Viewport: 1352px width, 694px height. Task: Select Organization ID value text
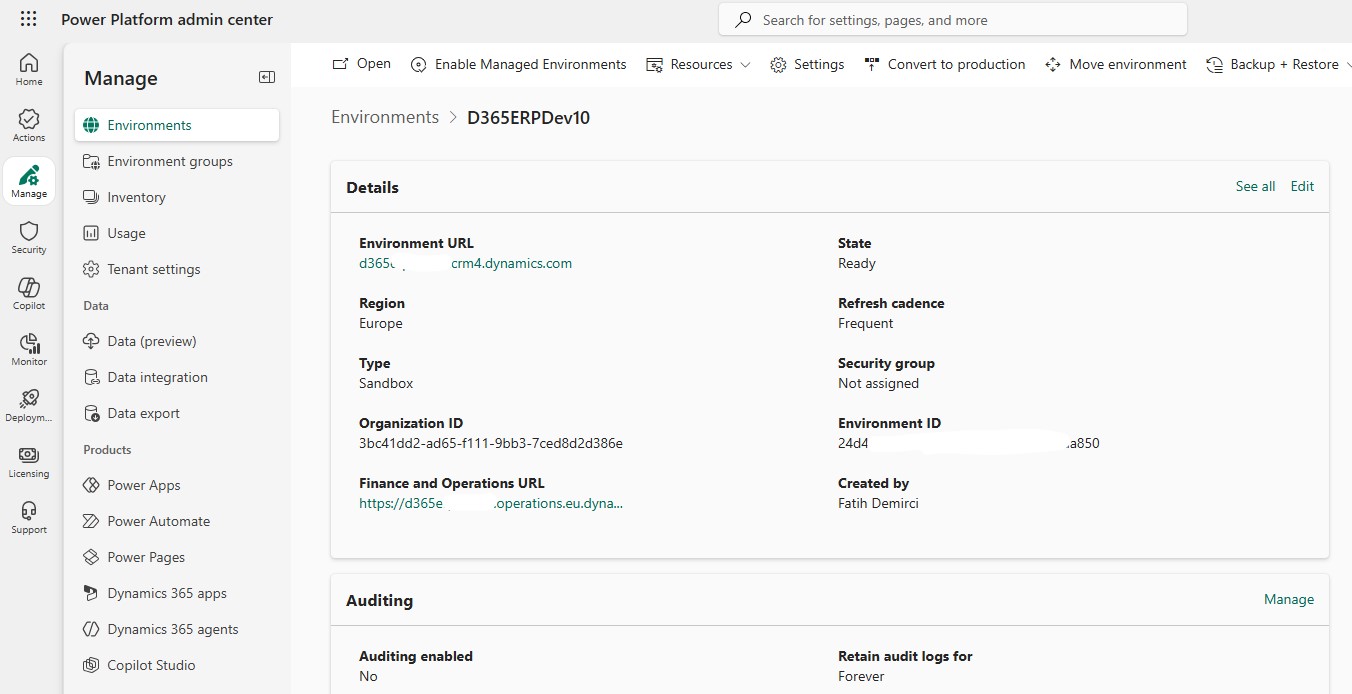point(491,443)
